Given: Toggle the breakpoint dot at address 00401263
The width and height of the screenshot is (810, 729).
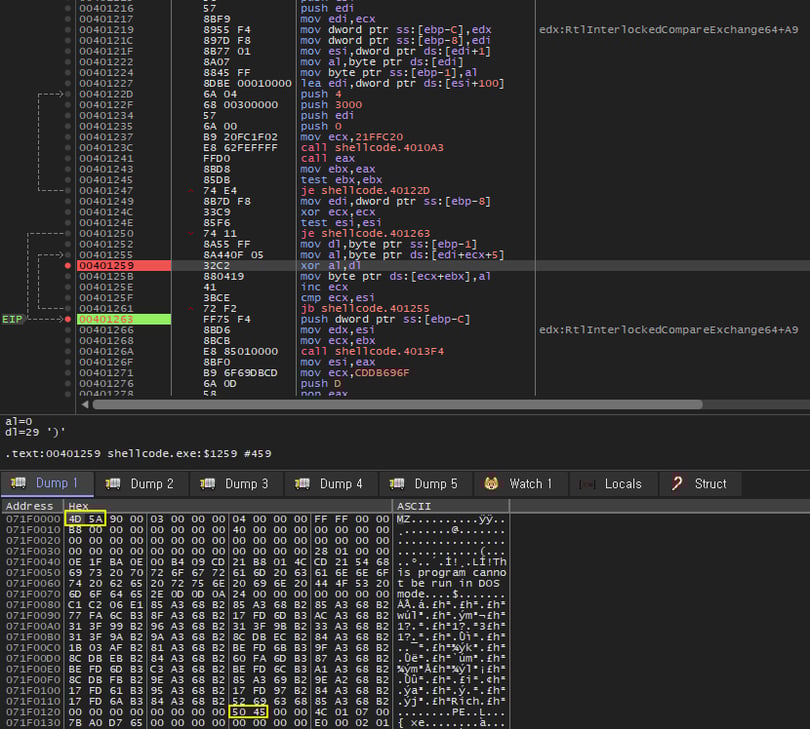Looking at the screenshot, I should coord(67,320).
